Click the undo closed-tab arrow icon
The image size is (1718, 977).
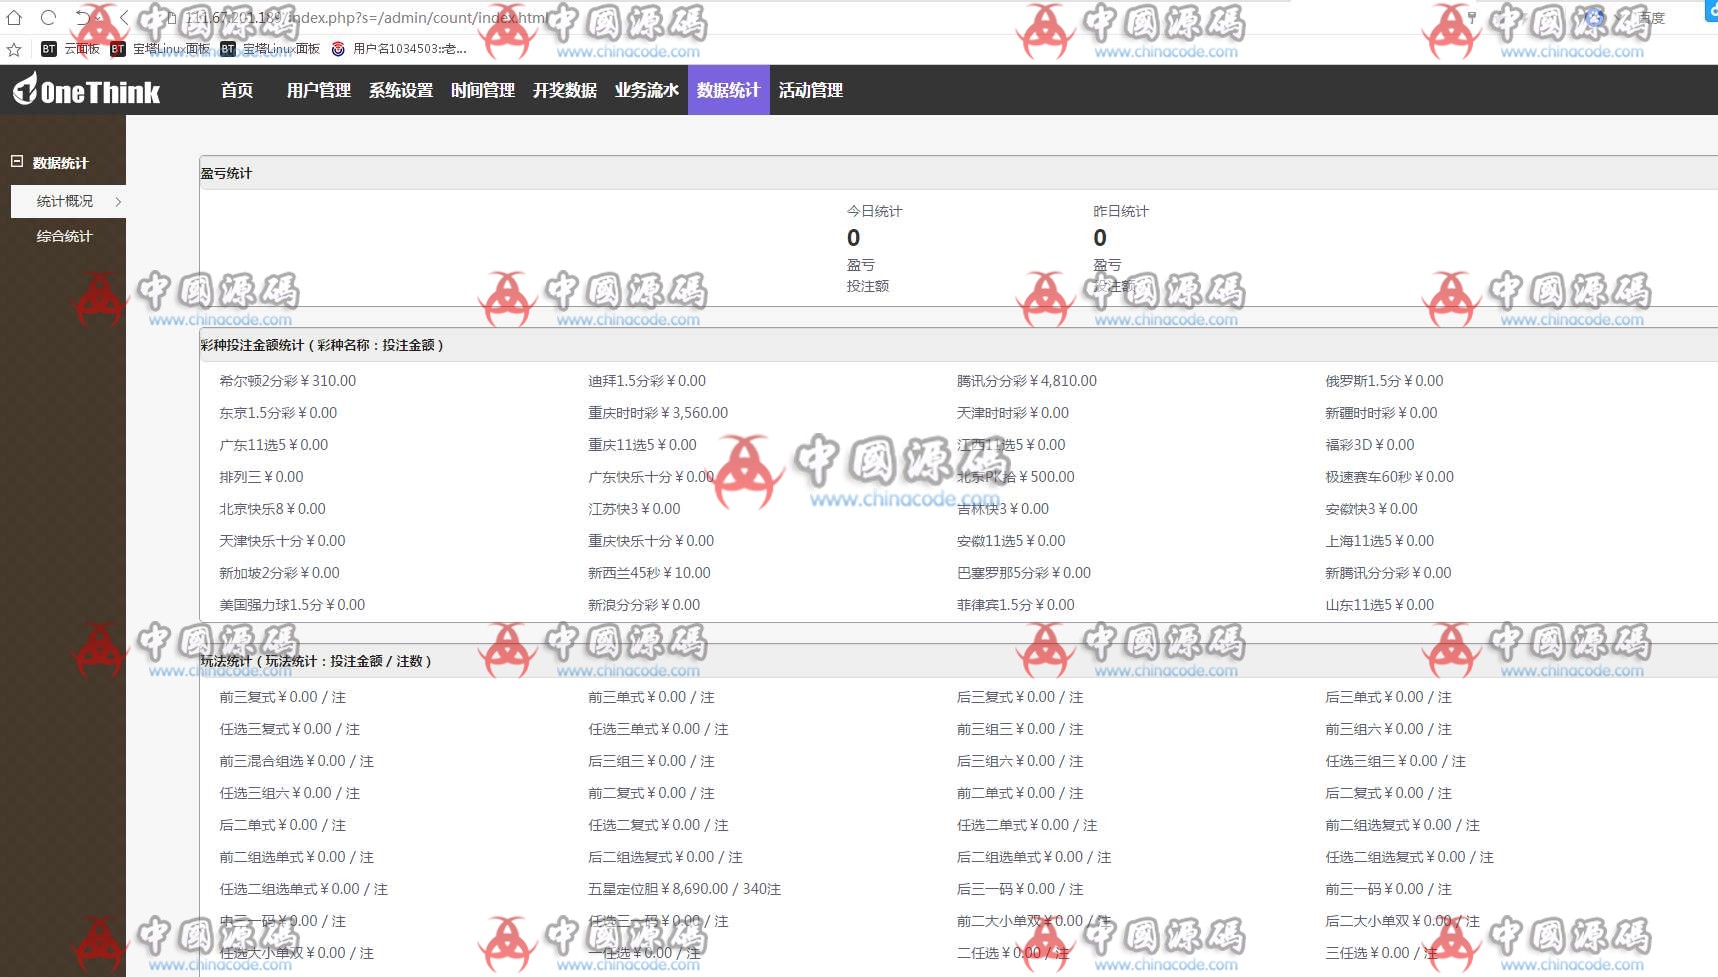(84, 17)
